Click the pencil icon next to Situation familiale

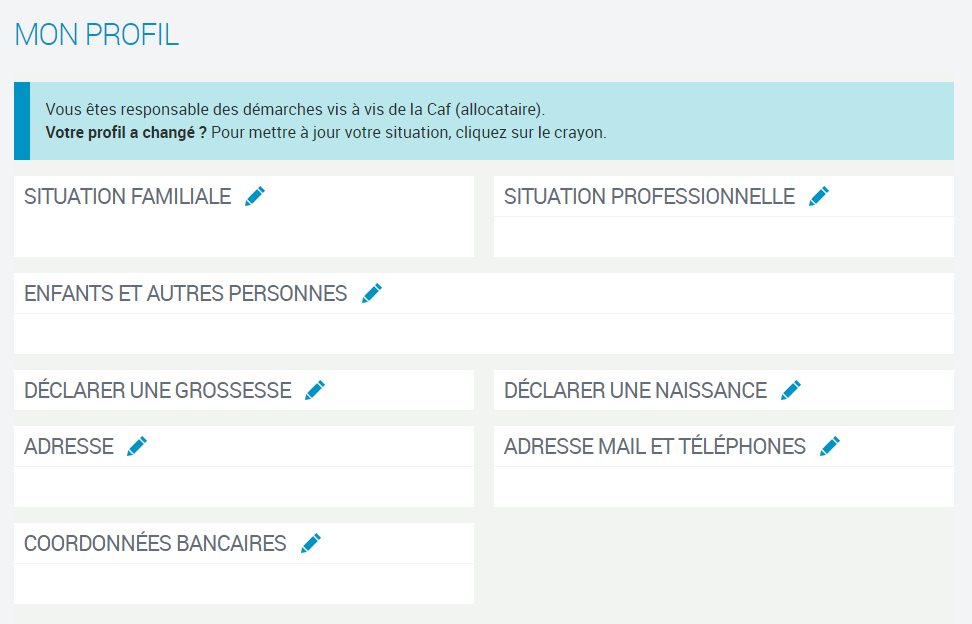[255, 196]
